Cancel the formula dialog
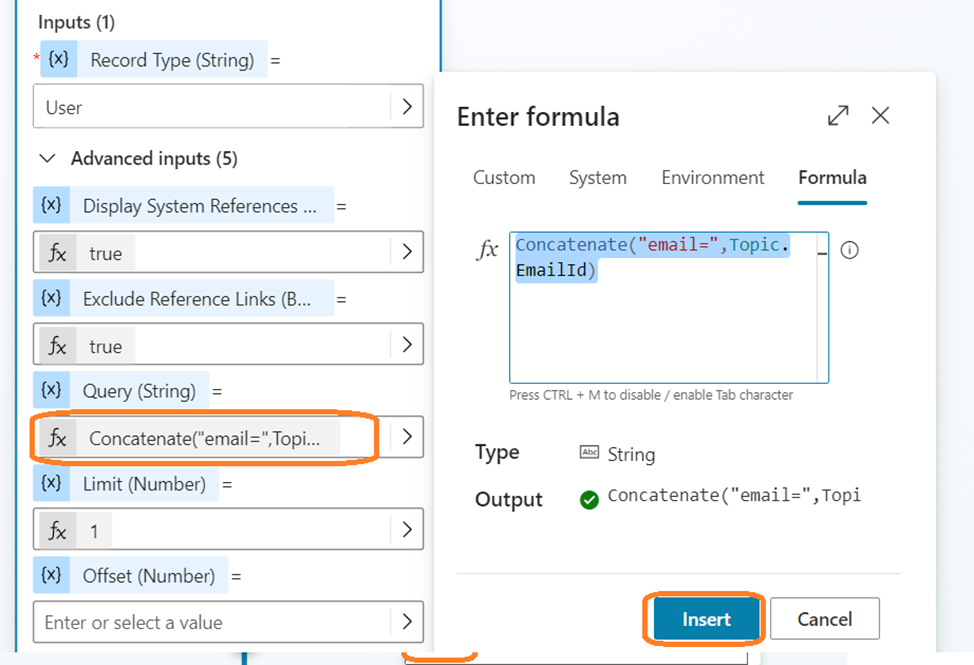974x665 pixels. click(x=824, y=619)
